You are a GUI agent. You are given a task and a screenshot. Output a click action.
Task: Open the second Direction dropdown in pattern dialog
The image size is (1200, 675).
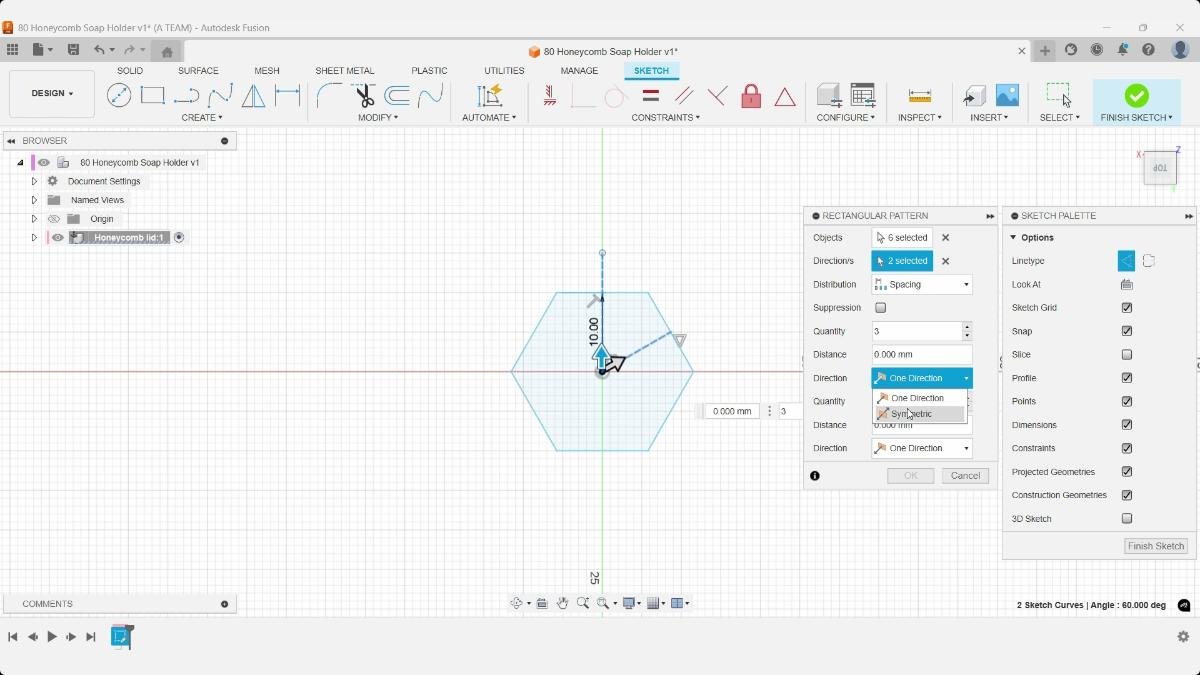pyautogui.click(x=922, y=448)
